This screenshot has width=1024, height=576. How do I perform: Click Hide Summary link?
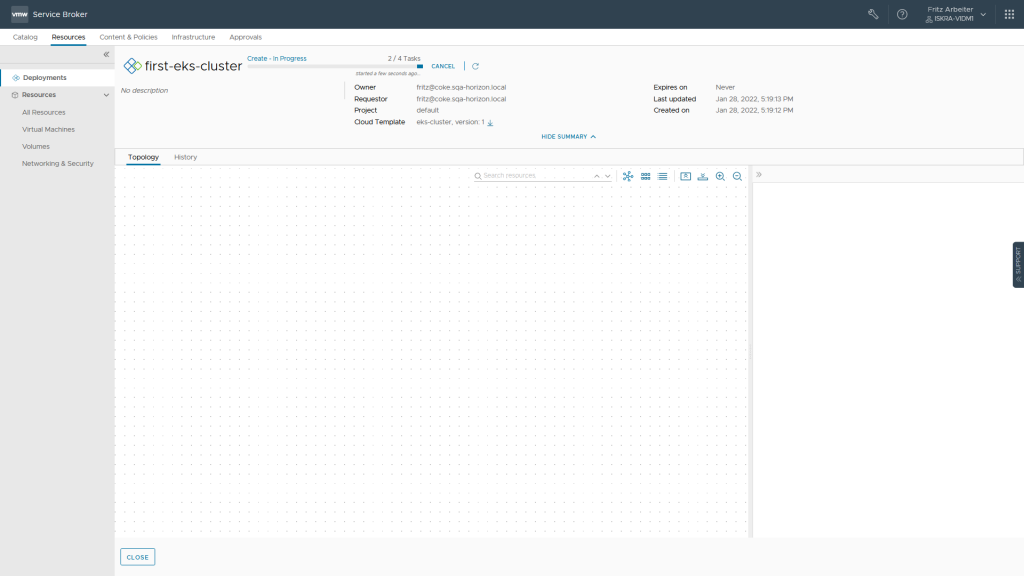pyautogui.click(x=568, y=136)
